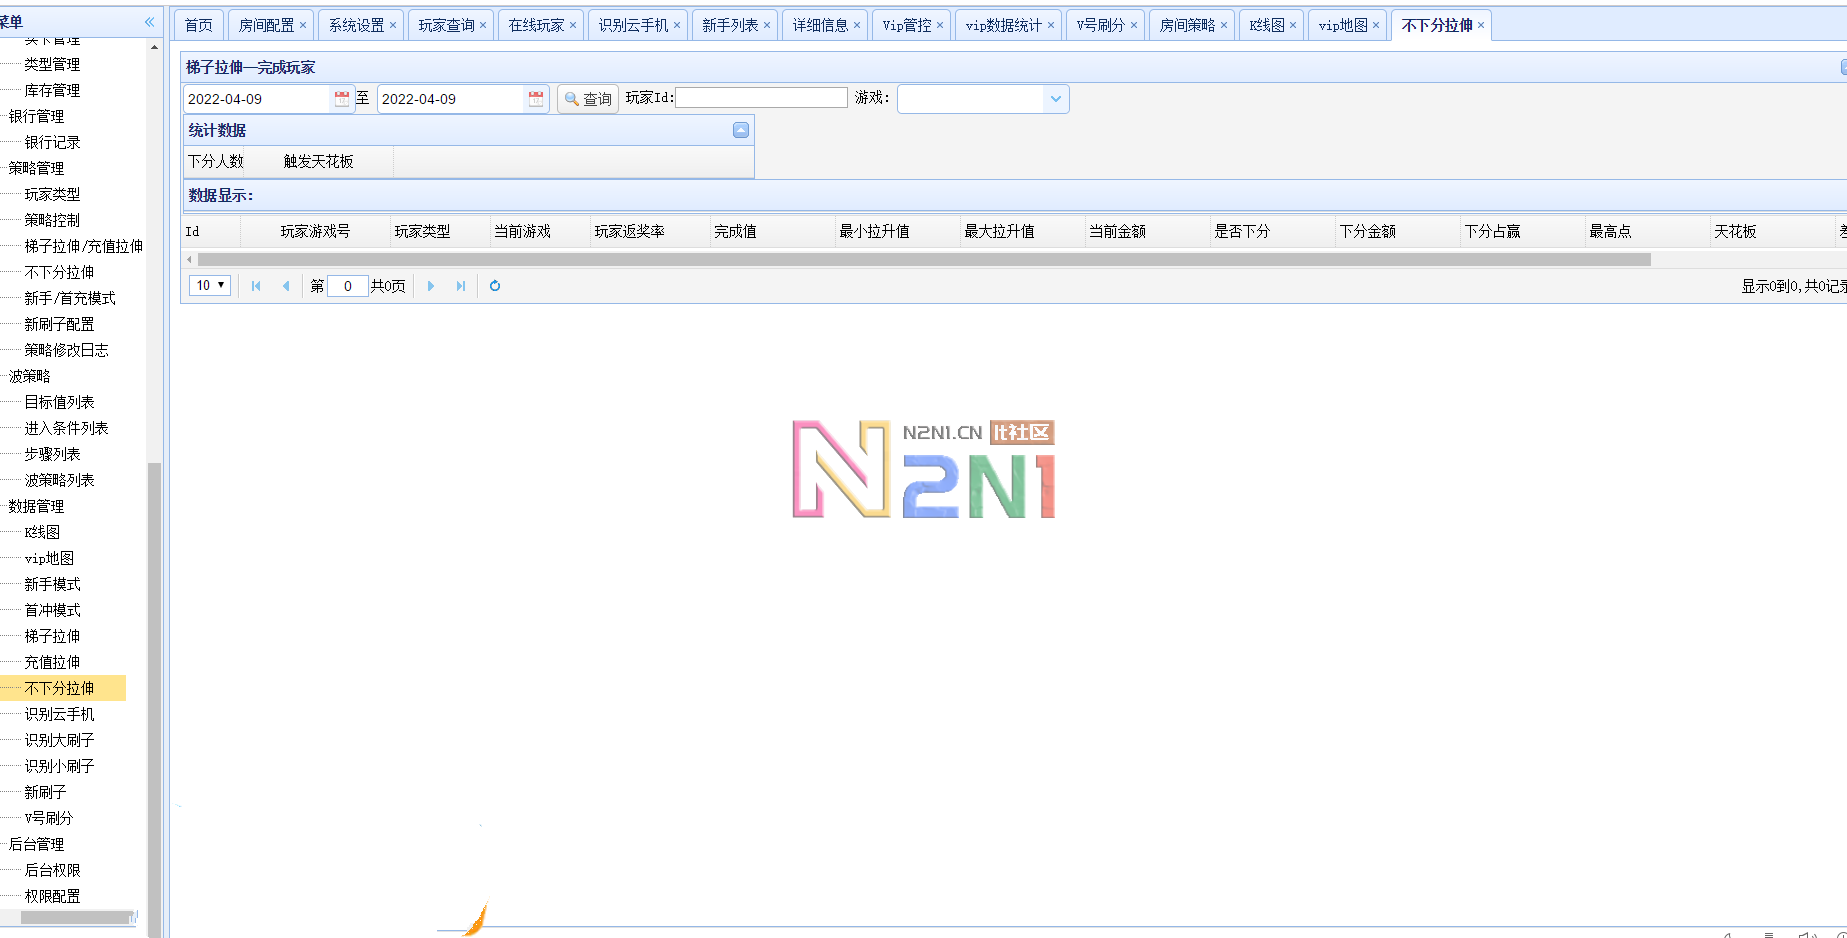Select 识别云手机 in the sidebar menu
Image resolution: width=1847 pixels, height=938 pixels.
pyautogui.click(x=60, y=714)
